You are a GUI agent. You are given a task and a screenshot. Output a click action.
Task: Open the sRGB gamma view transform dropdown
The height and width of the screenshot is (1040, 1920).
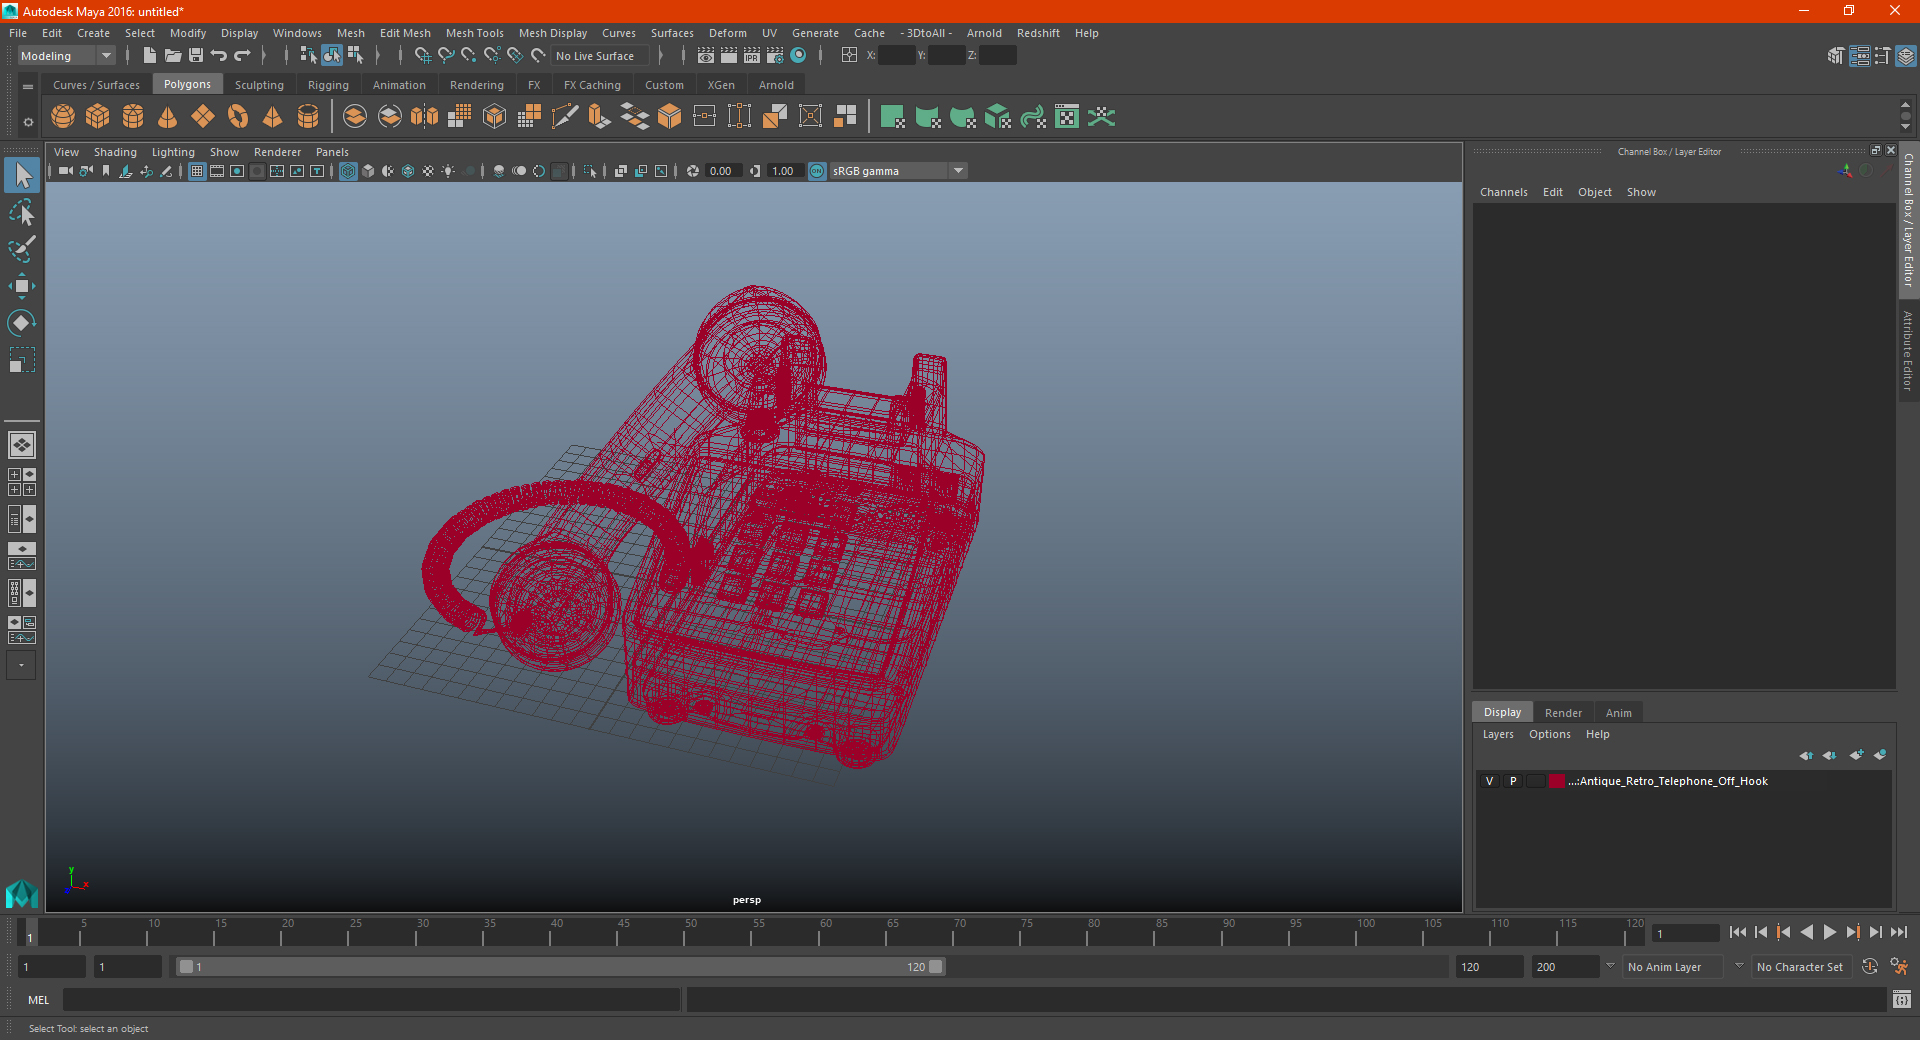point(898,172)
